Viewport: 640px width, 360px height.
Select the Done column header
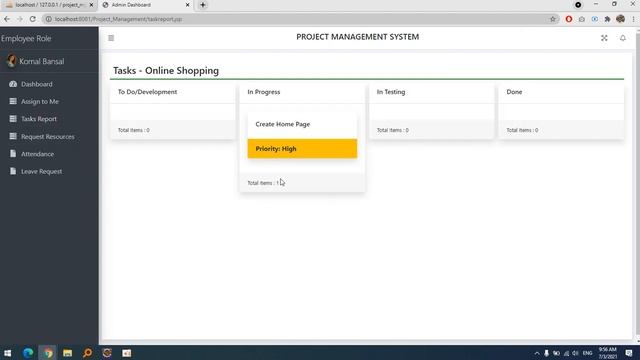pos(514,92)
